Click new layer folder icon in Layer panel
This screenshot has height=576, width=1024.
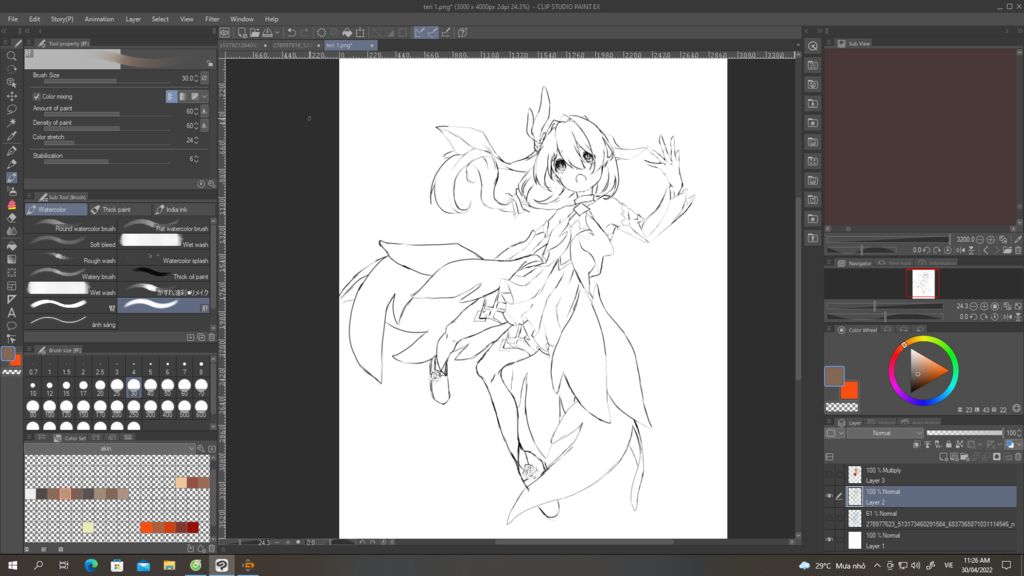point(965,456)
